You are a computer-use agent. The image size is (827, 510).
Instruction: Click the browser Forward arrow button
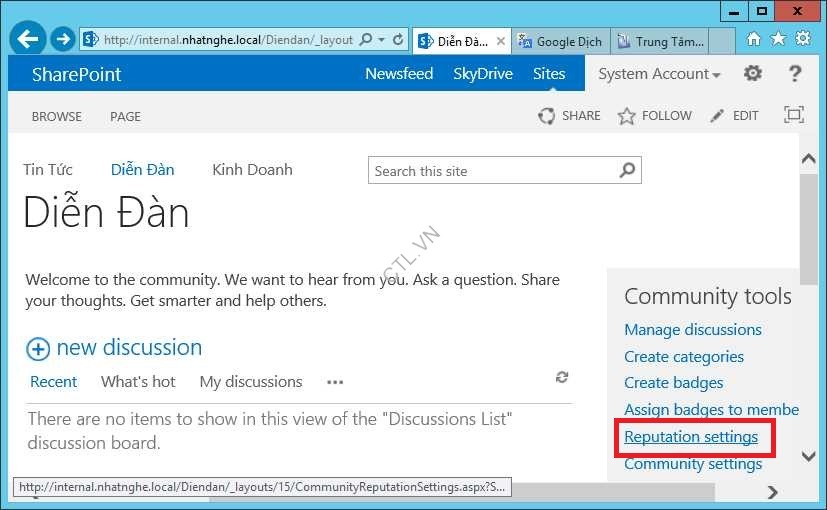tap(63, 39)
